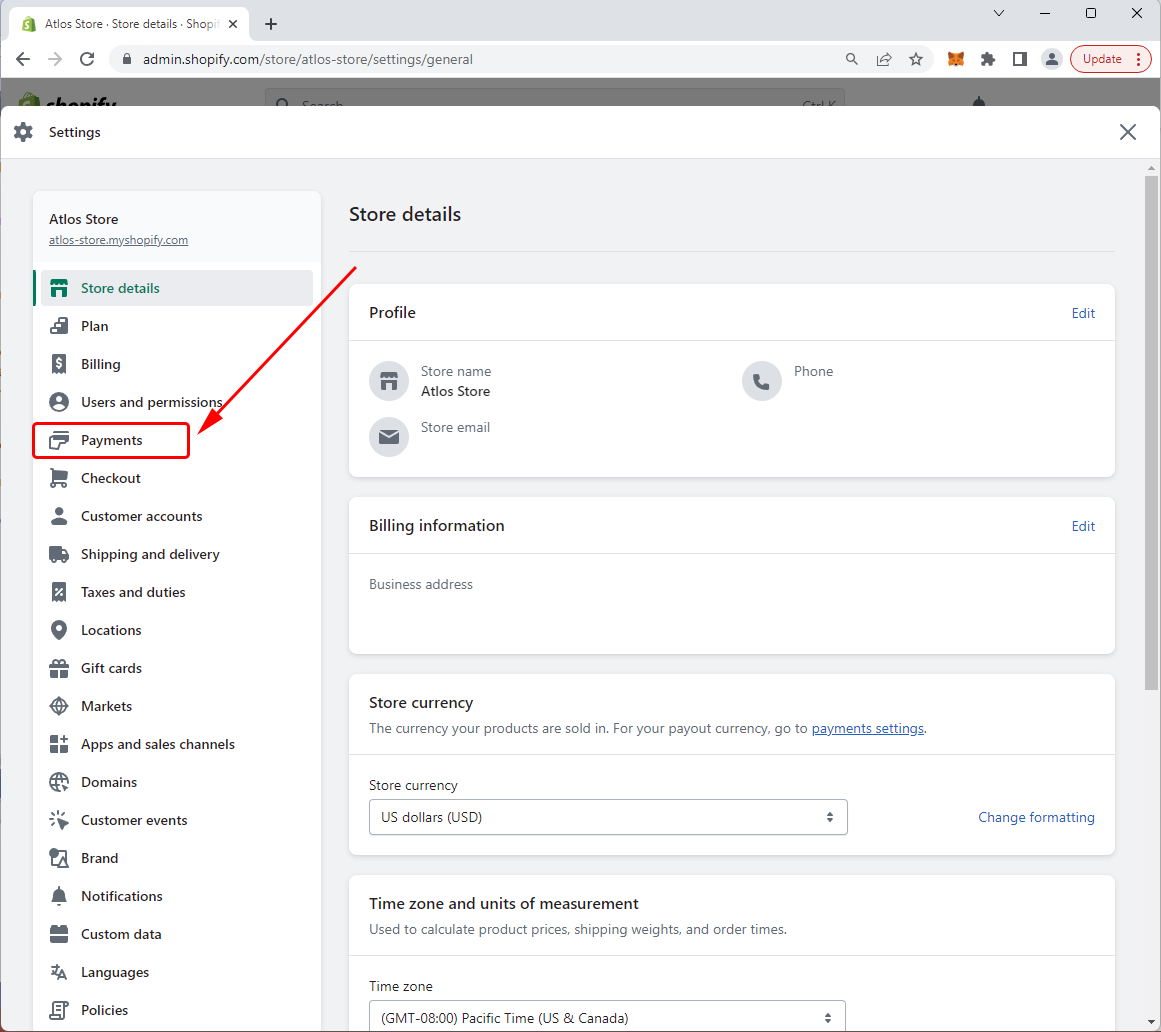Screen dimensions: 1161x1032
Task: Click the Domains globe icon
Action: pos(59,783)
